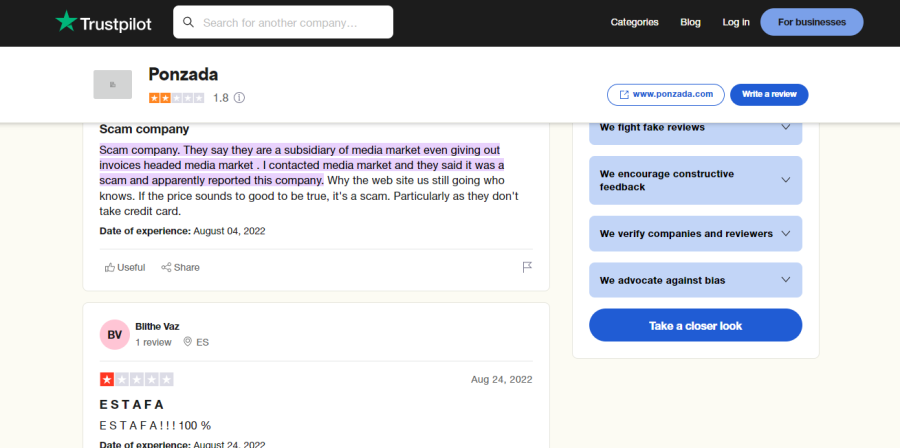Viewport: 900px width, 448px height.
Task: Flag the Scam company review
Action: (527, 267)
